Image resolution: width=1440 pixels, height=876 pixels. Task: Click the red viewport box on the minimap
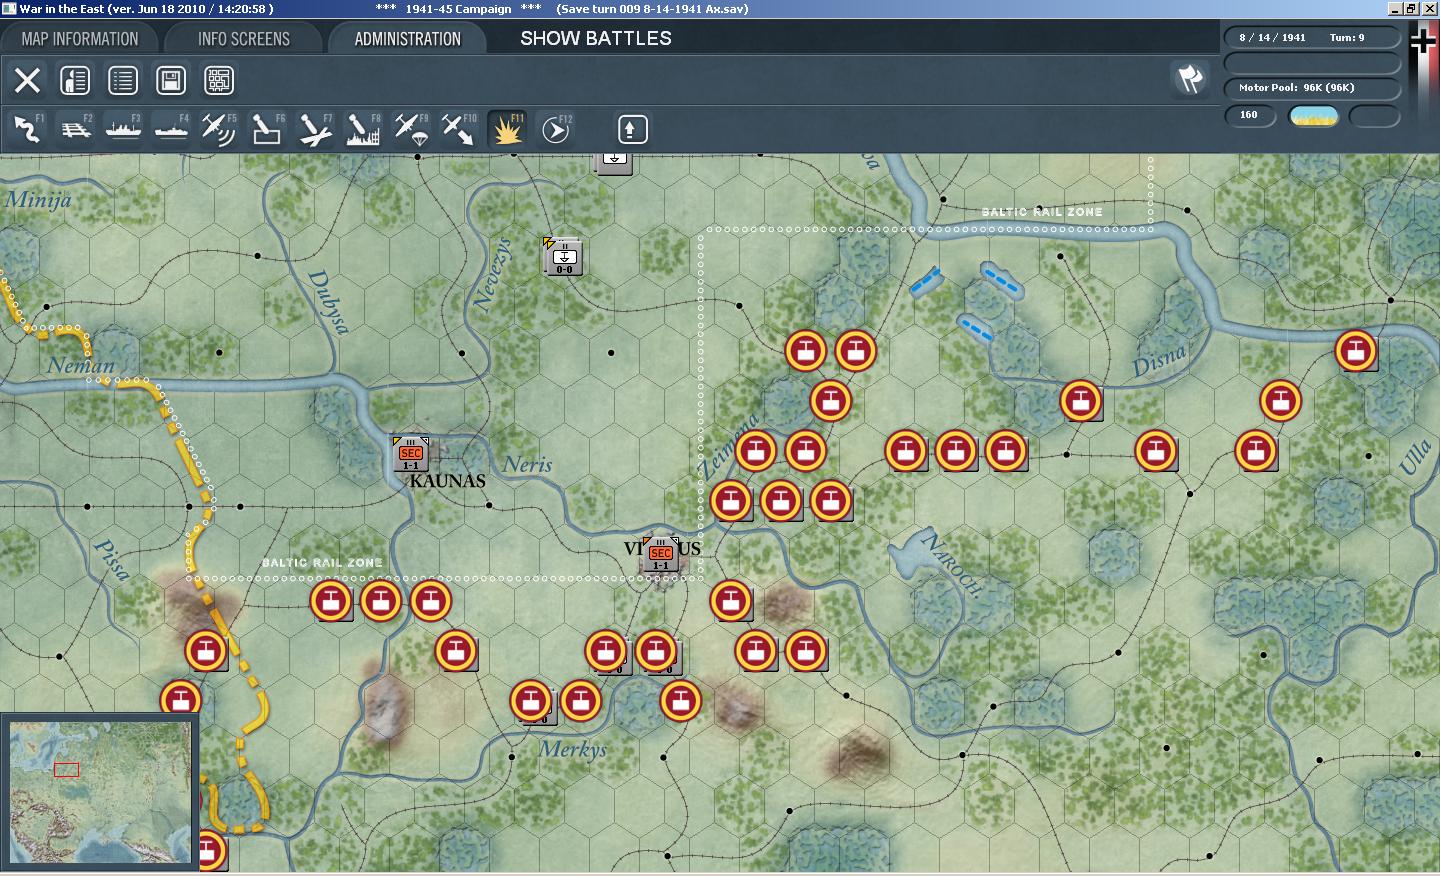[66, 769]
